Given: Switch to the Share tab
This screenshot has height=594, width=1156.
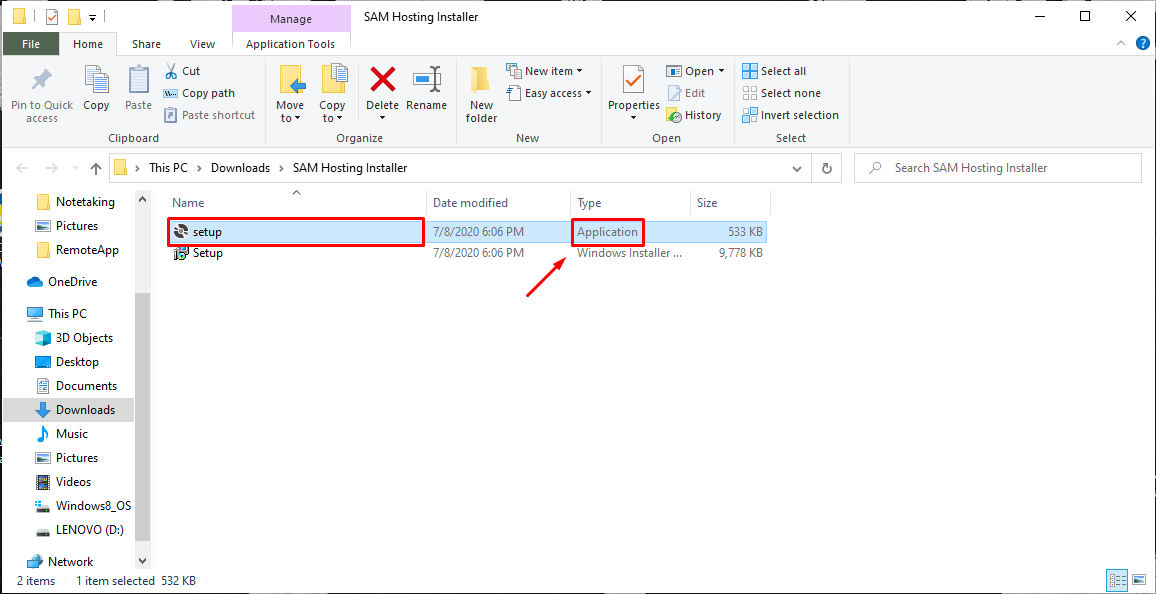Looking at the screenshot, I should coord(146,44).
